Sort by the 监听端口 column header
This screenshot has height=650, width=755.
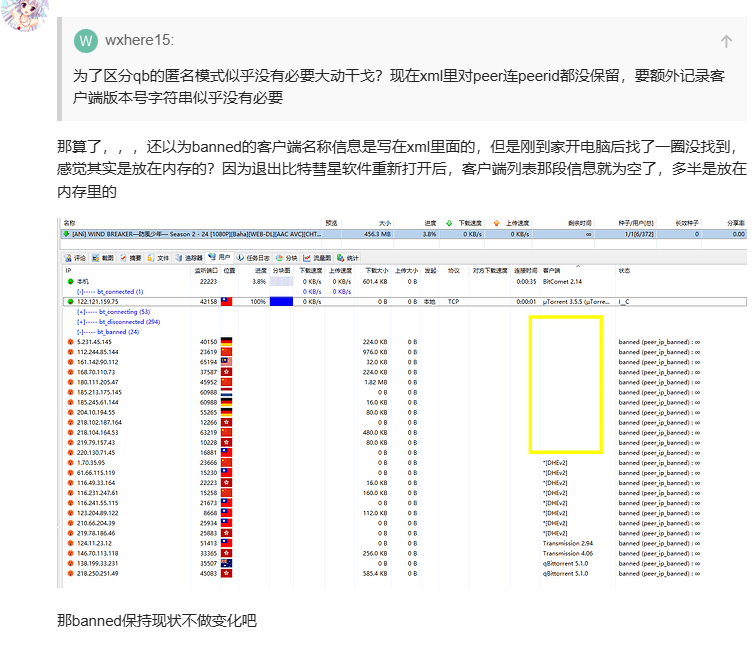pos(205,270)
